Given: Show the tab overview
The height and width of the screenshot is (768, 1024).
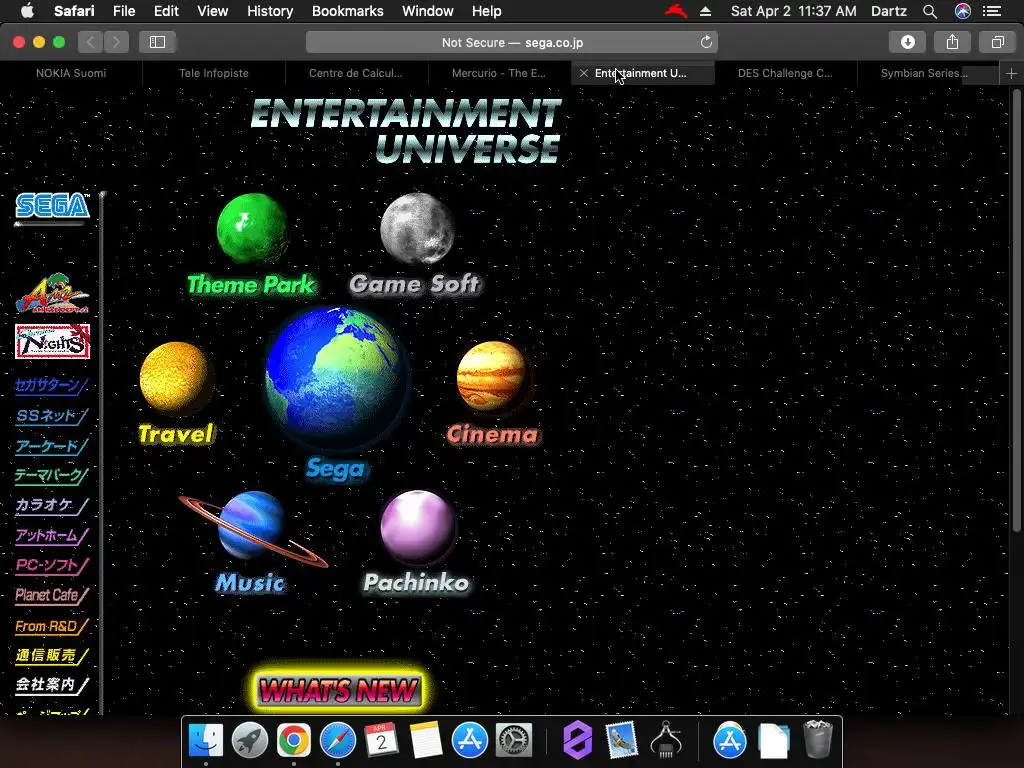Looking at the screenshot, I should [997, 42].
